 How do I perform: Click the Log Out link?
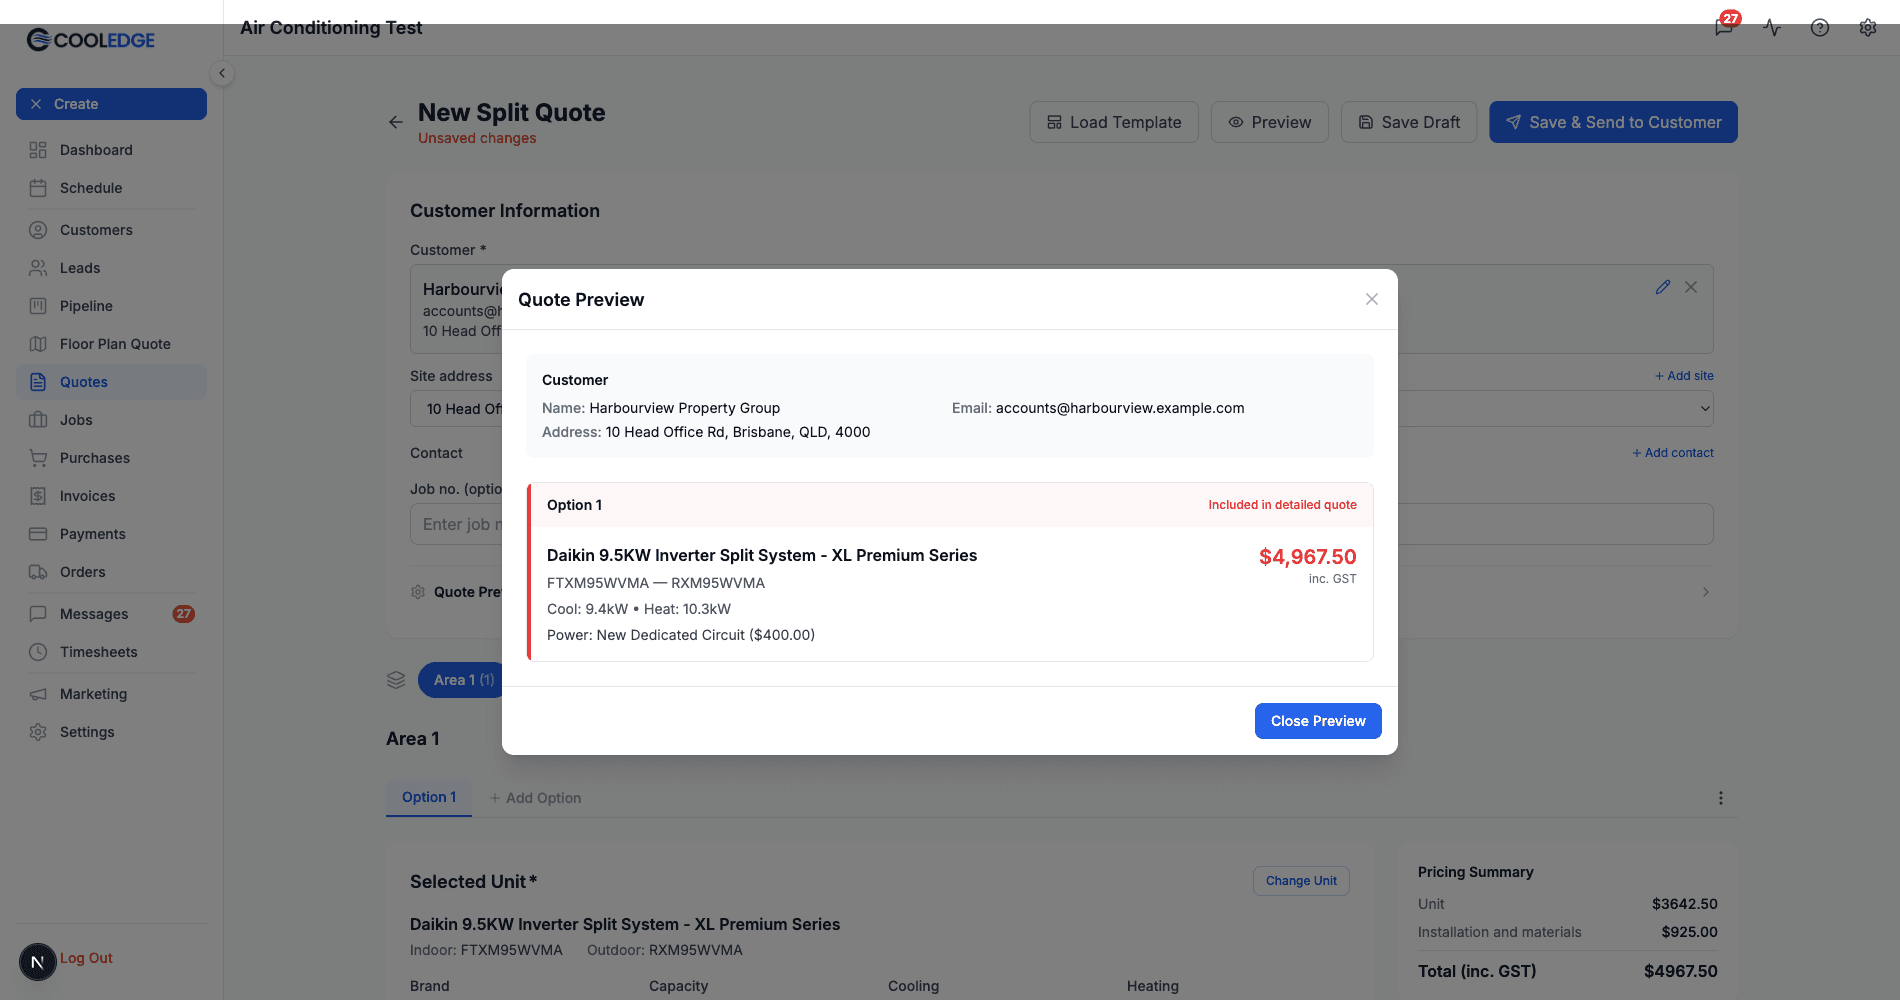[86, 958]
